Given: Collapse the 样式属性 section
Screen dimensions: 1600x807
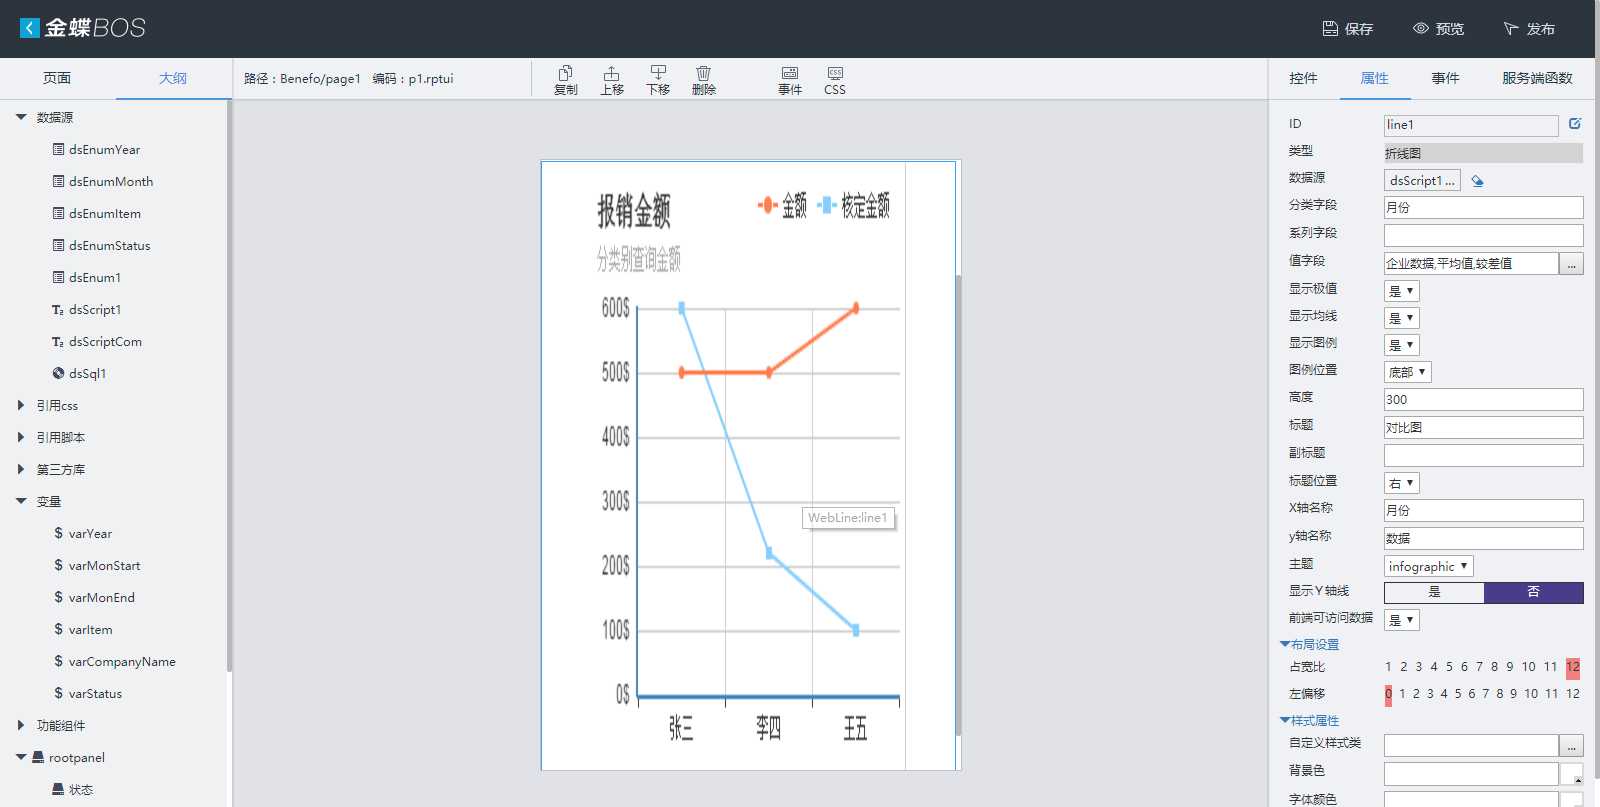Looking at the screenshot, I should 1285,720.
